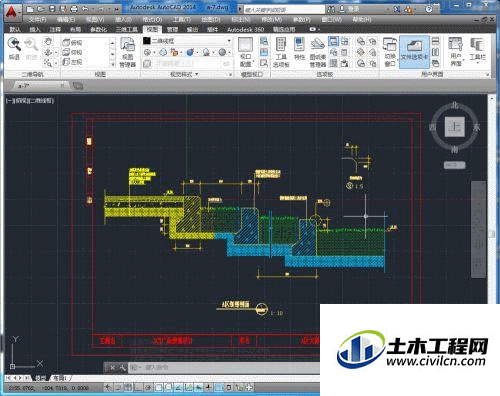Open the Orbit tool dropdown arrow

pyautogui.click(x=55, y=52)
